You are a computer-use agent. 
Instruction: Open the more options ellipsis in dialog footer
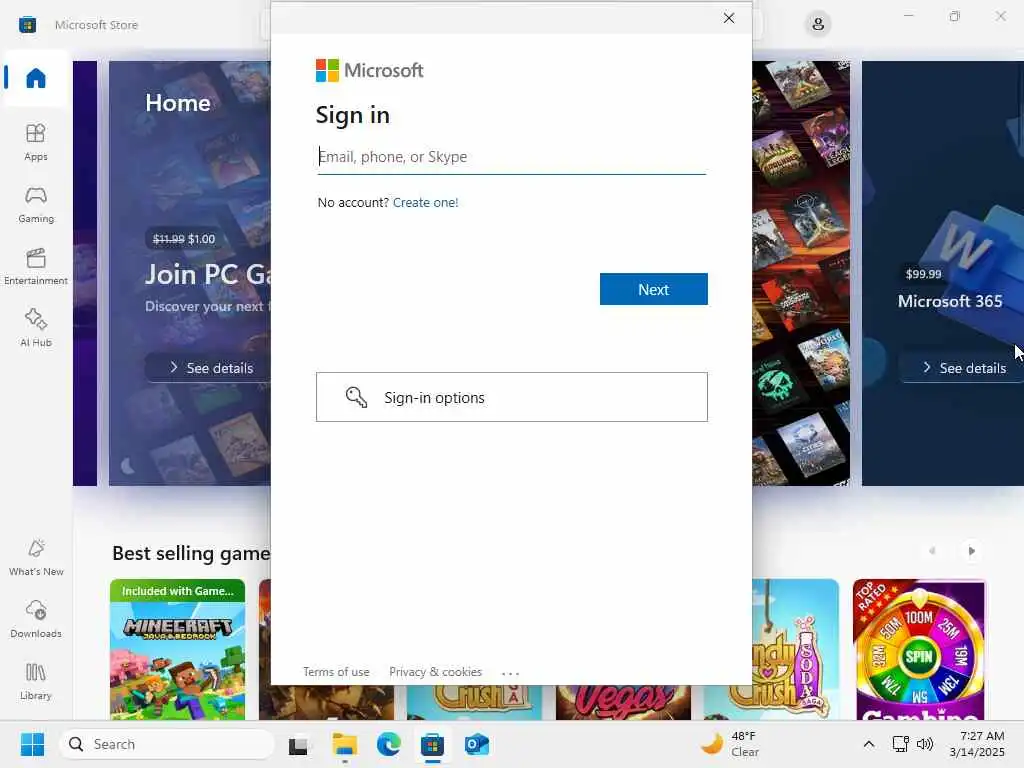(510, 673)
